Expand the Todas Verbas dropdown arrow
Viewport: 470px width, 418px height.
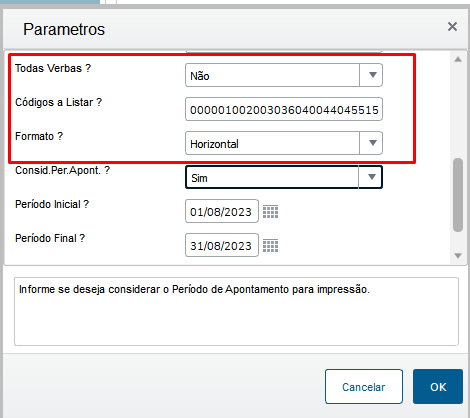pyautogui.click(x=372, y=75)
